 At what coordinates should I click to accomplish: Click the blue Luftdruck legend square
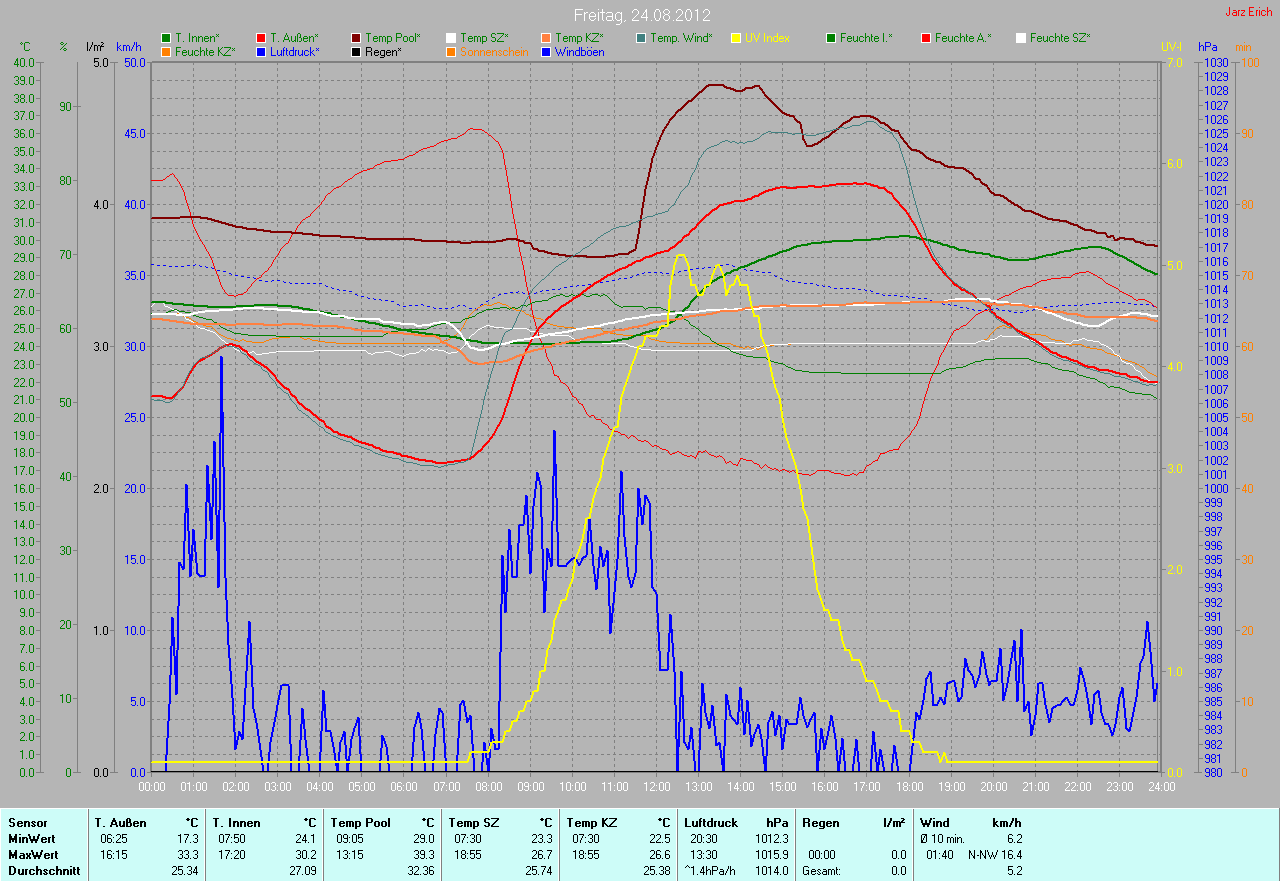click(x=261, y=51)
